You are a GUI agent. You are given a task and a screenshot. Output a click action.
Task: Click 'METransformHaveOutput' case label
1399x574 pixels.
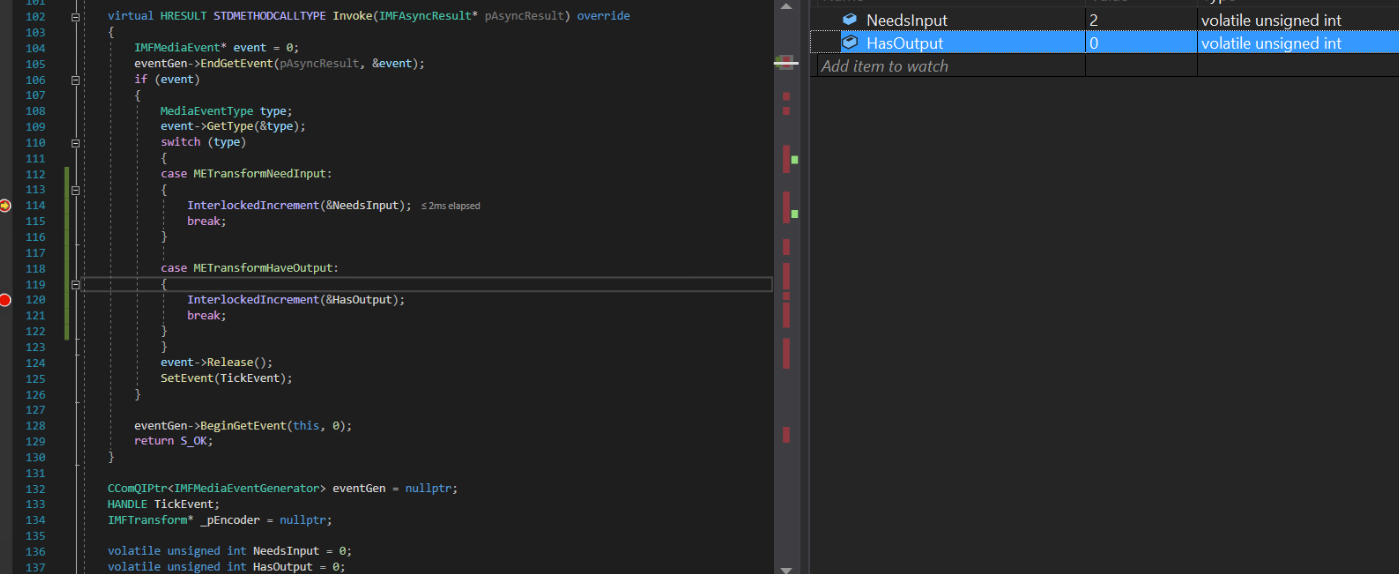click(263, 269)
